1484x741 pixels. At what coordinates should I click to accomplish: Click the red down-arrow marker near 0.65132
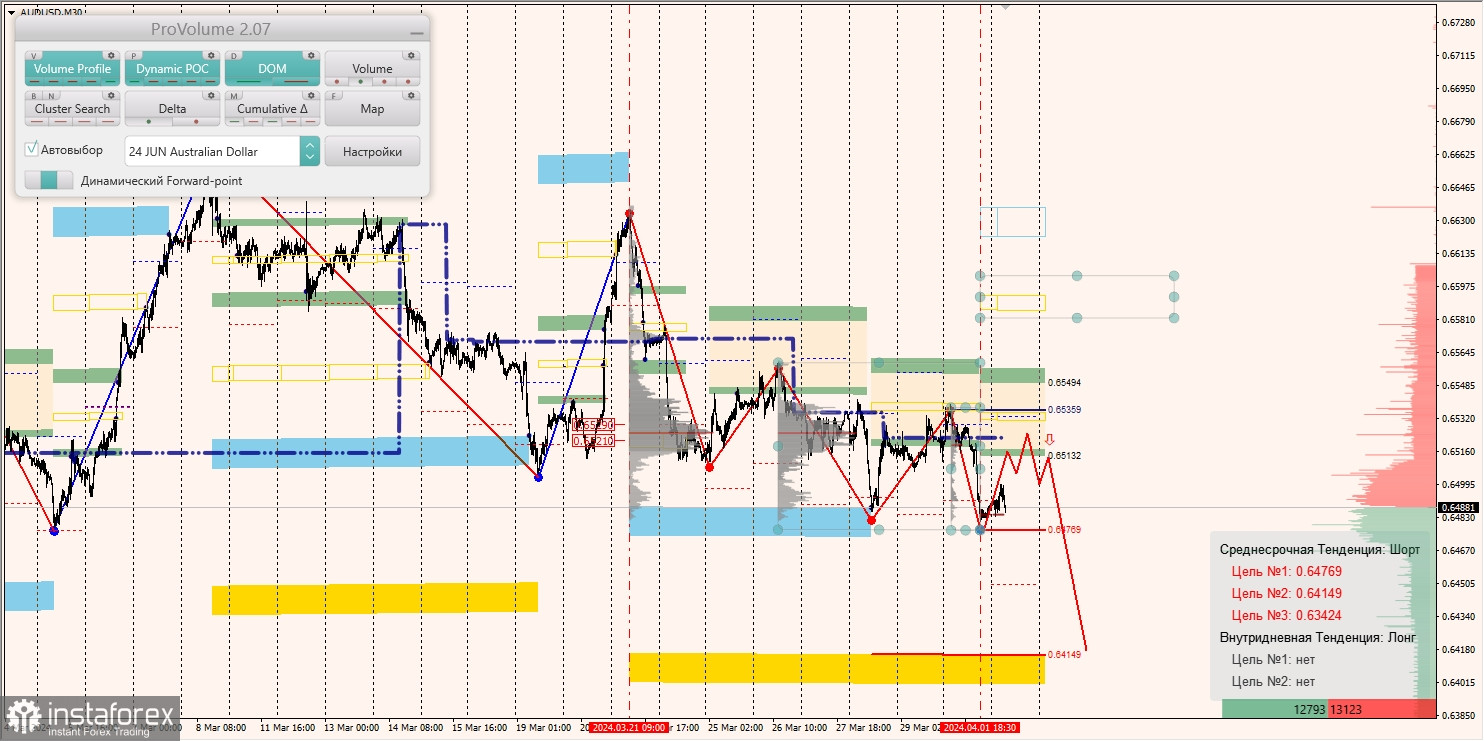1049,439
